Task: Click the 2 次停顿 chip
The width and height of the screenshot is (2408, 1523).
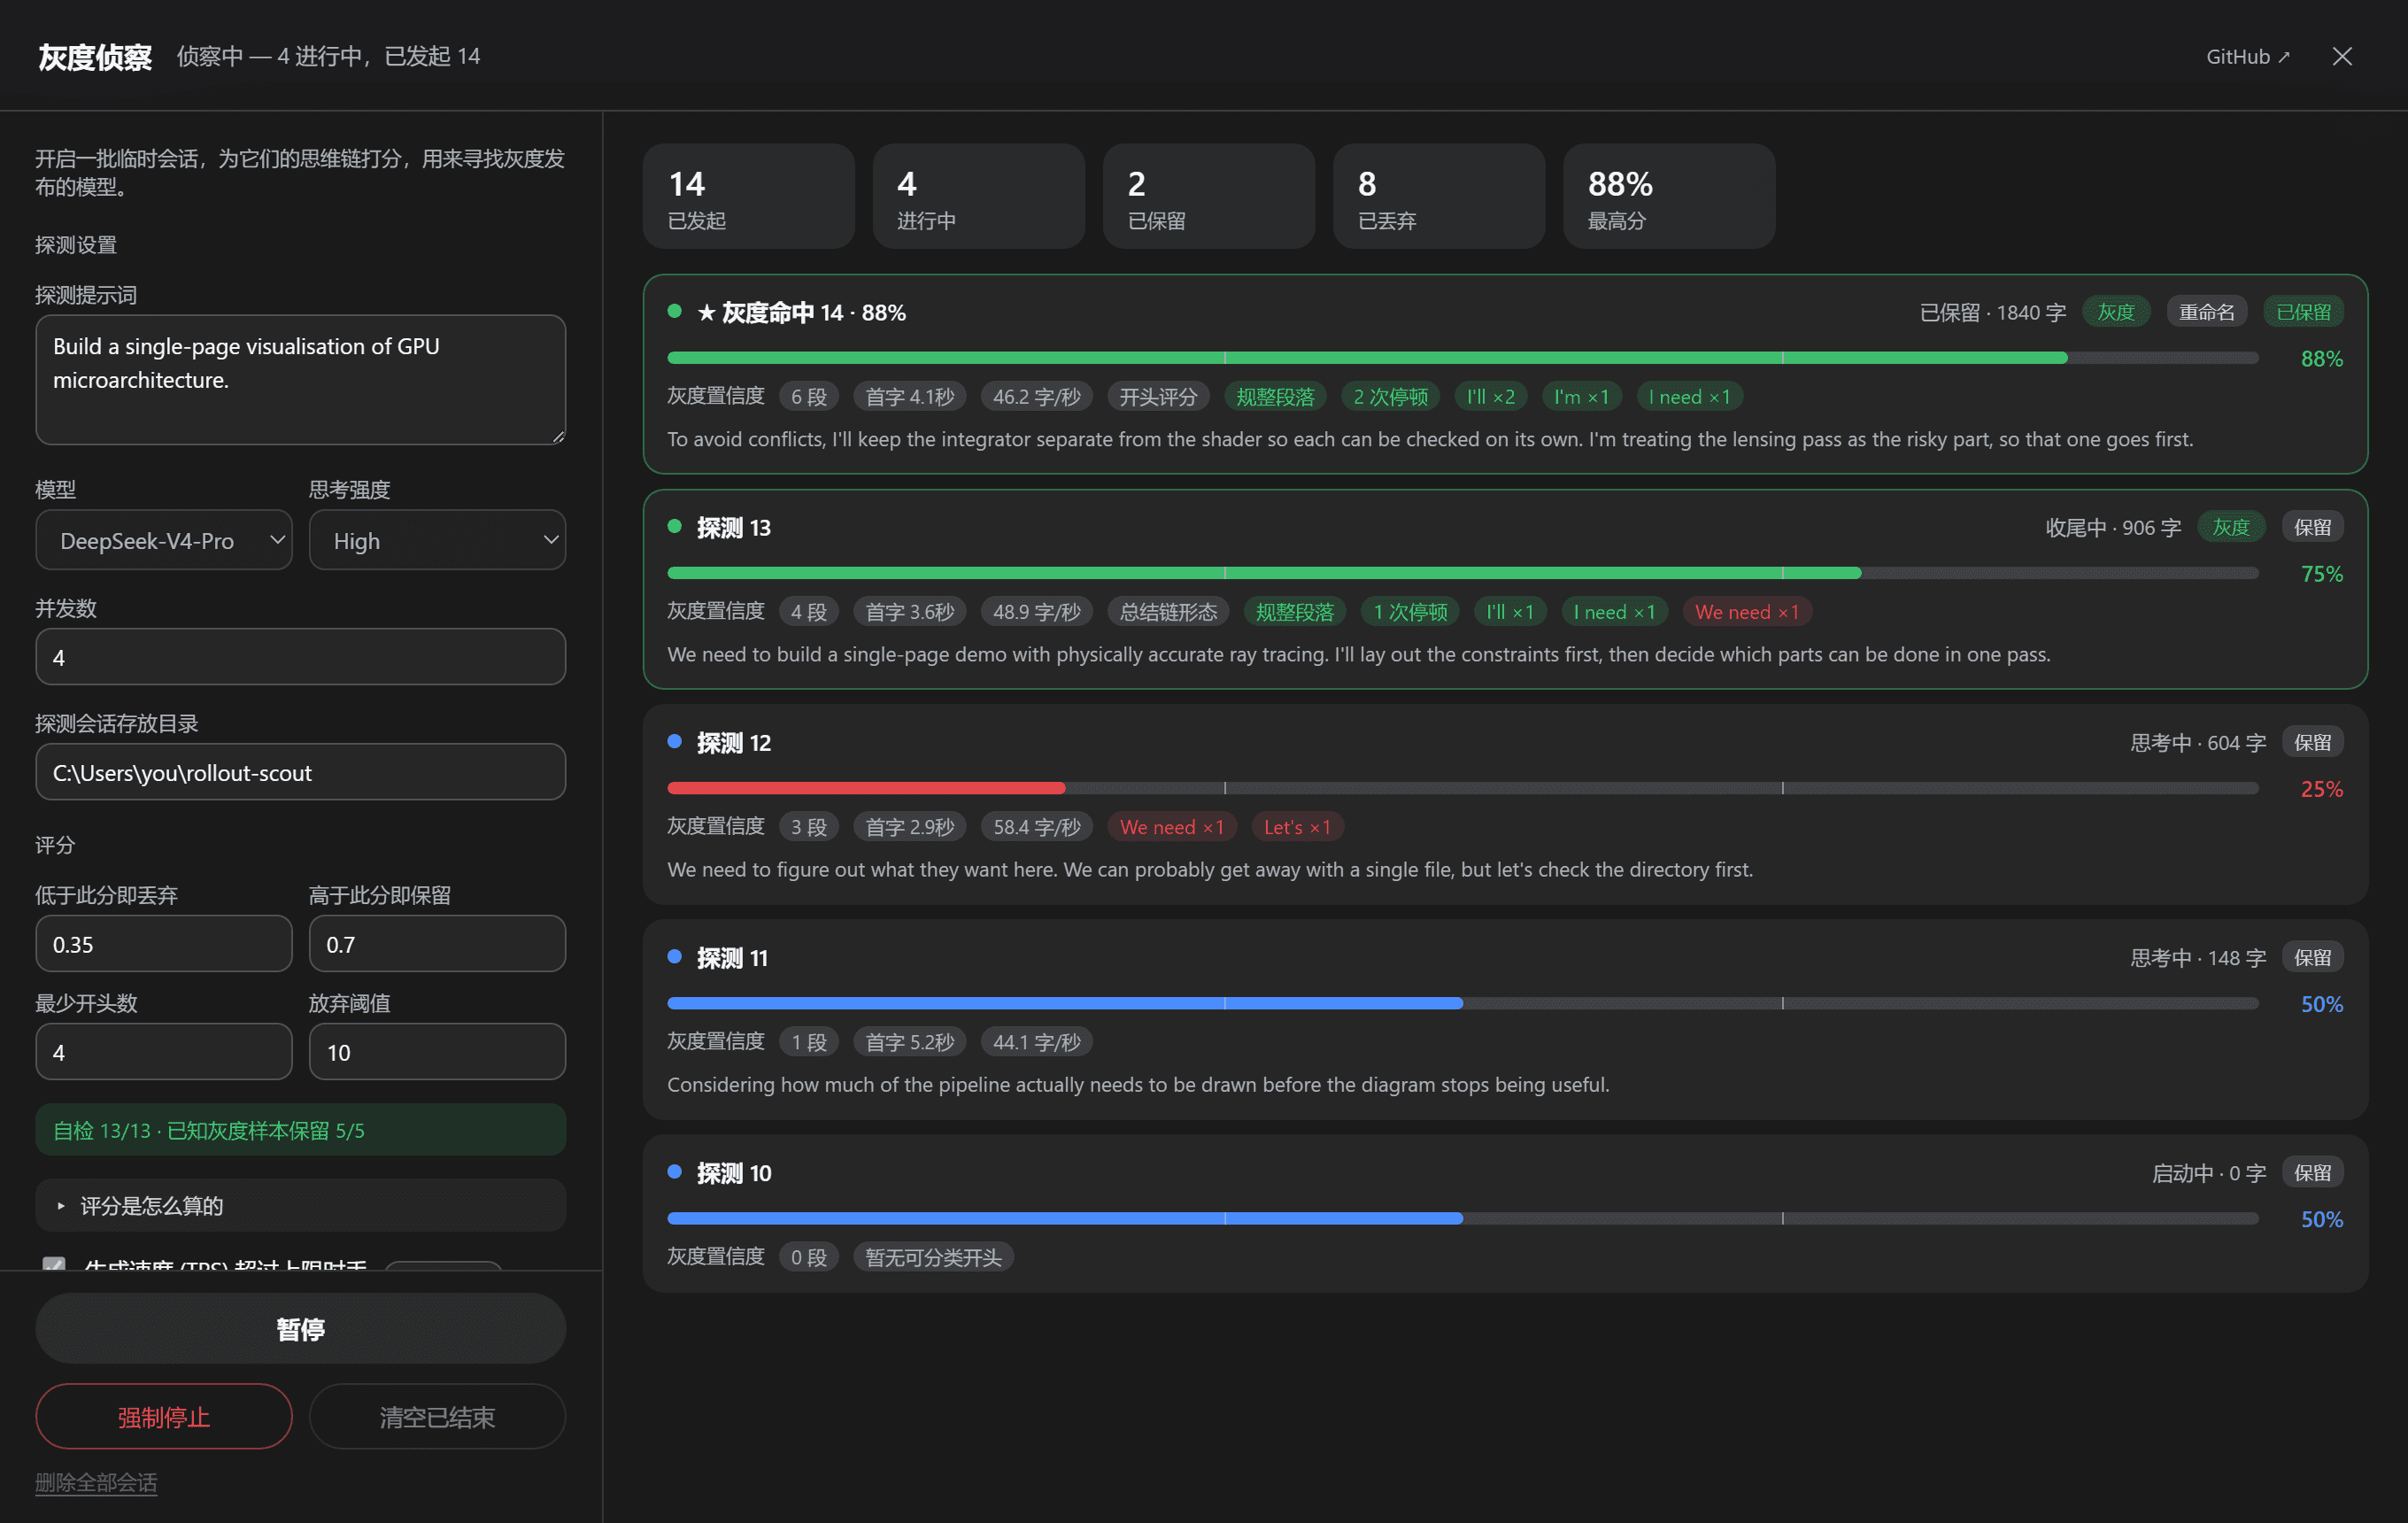Action: pos(1390,397)
